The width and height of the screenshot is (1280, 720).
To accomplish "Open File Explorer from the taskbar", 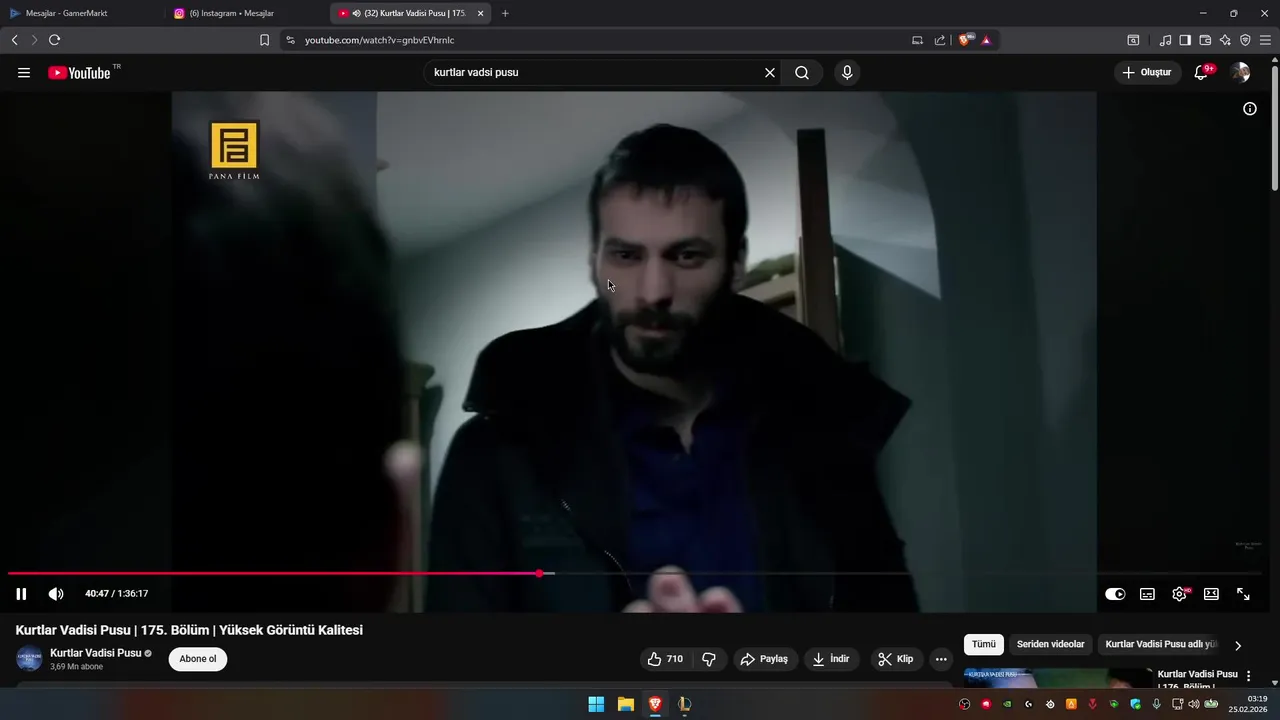I will pyautogui.click(x=625, y=704).
